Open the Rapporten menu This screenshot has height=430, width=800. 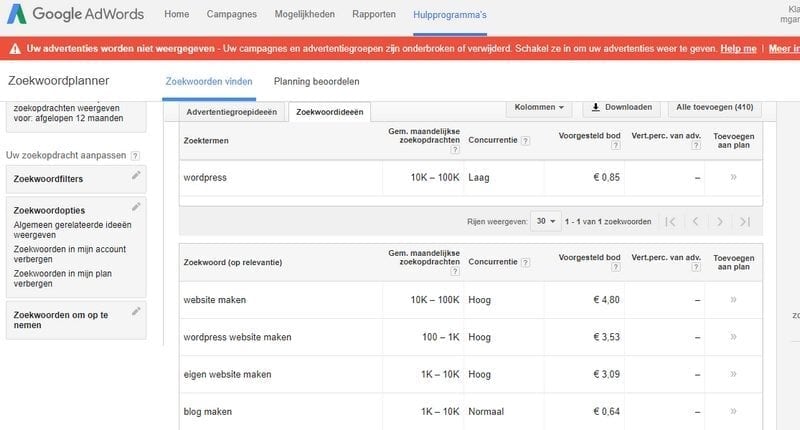click(374, 14)
